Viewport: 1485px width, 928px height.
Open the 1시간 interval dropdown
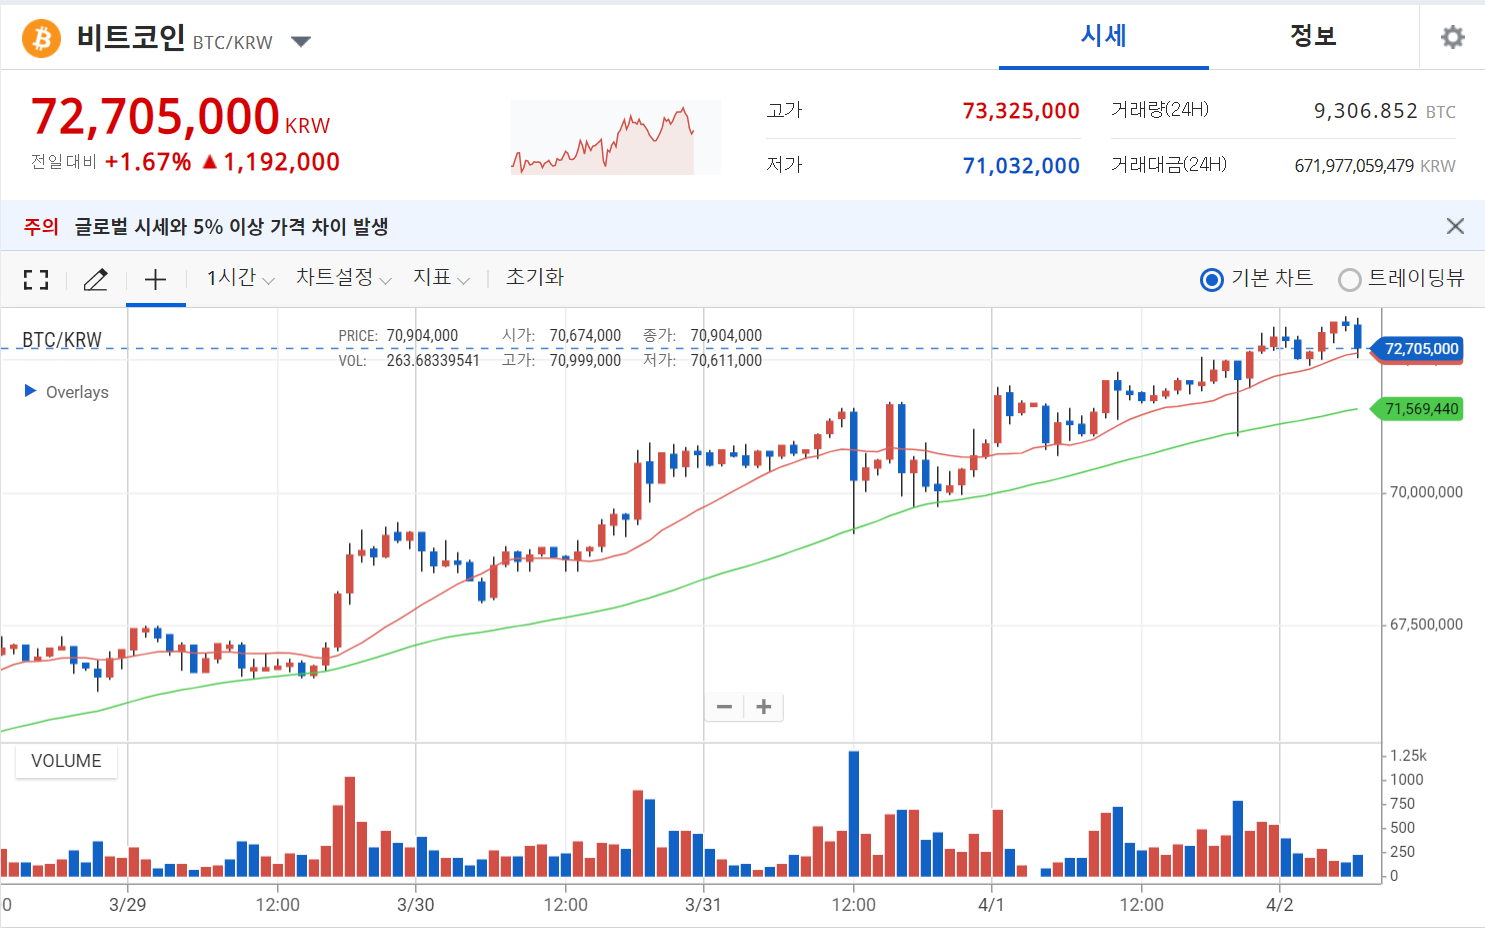tap(240, 278)
